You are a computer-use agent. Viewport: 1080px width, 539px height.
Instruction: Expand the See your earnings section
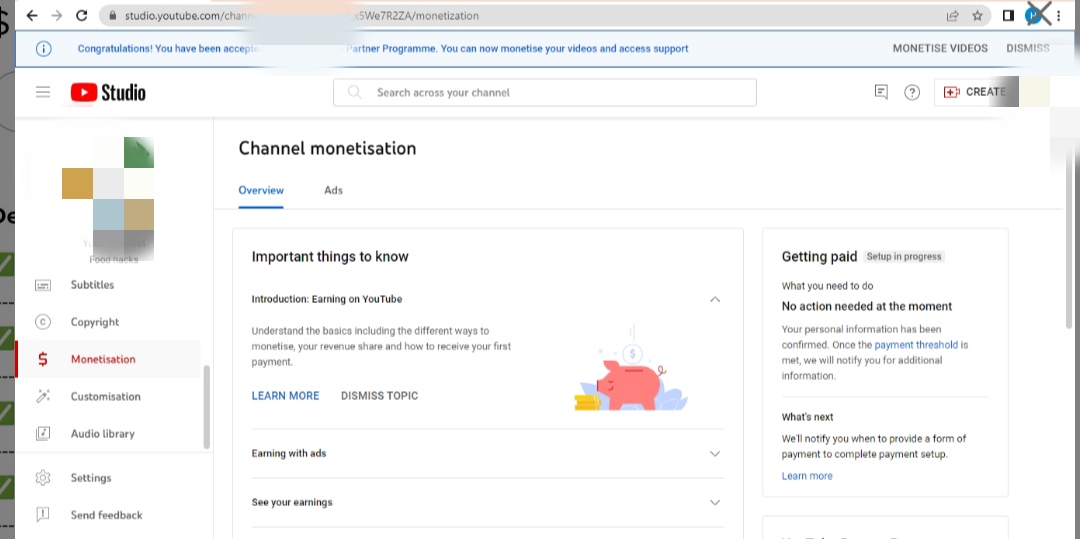pyautogui.click(x=715, y=503)
